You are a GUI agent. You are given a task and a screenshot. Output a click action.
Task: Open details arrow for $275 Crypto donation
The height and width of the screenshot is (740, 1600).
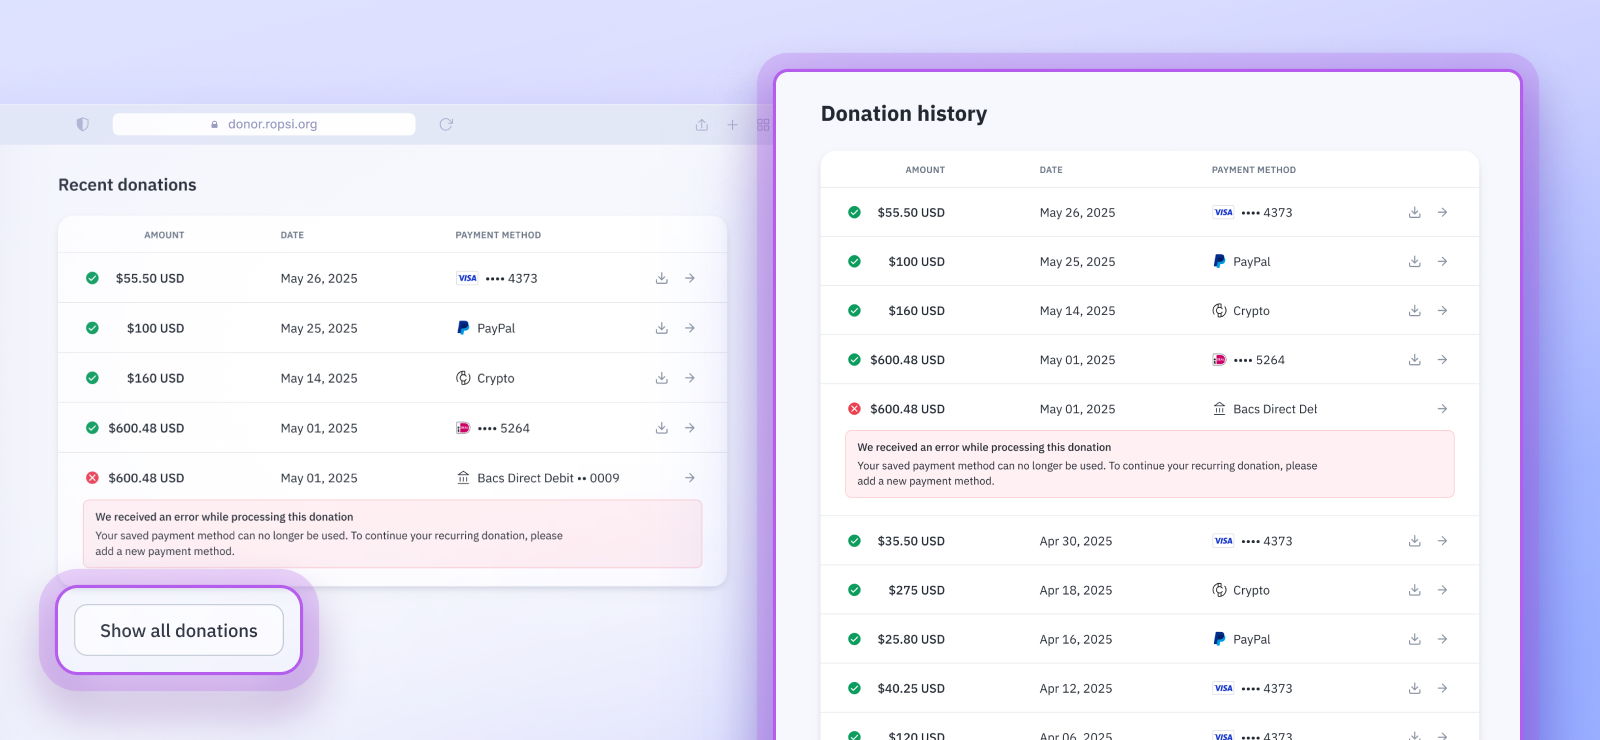[x=1442, y=590]
